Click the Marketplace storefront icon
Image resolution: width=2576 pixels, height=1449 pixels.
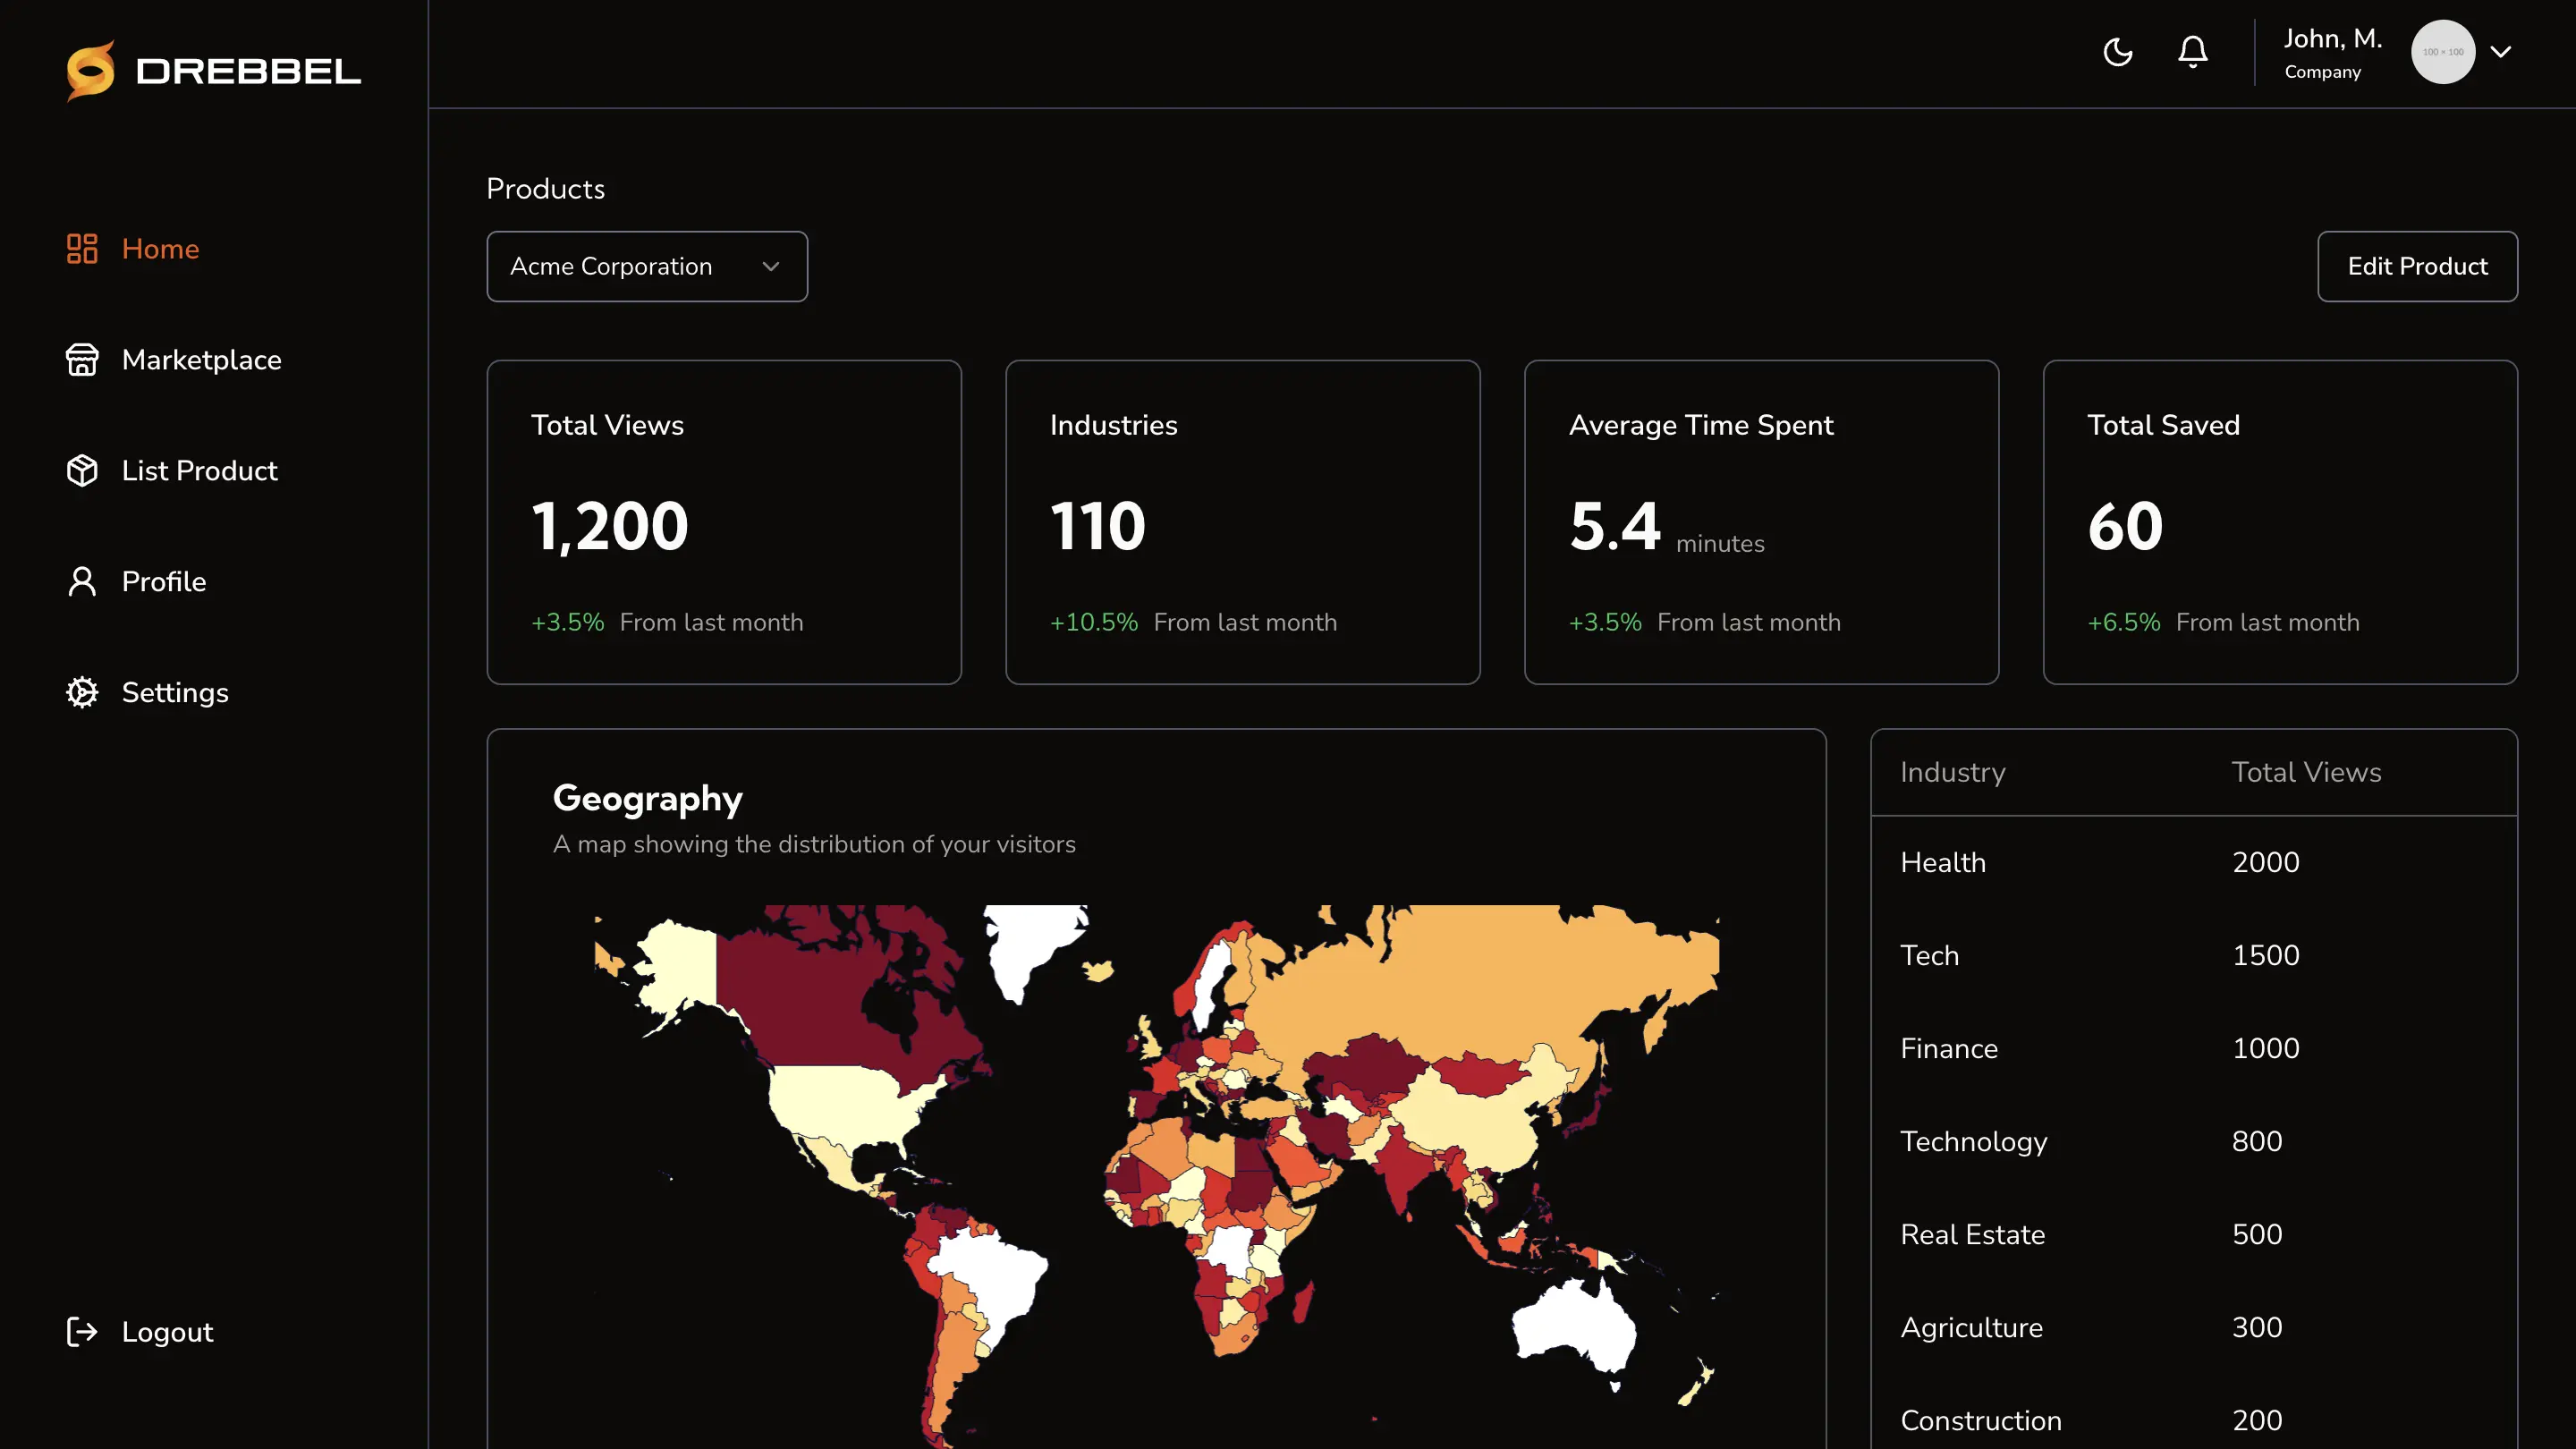[82, 360]
